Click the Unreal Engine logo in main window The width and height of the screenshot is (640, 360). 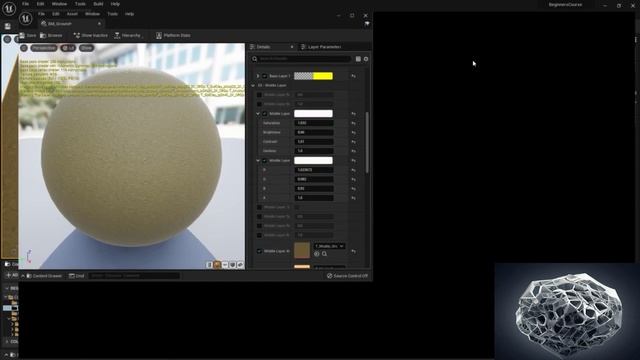[9, 8]
